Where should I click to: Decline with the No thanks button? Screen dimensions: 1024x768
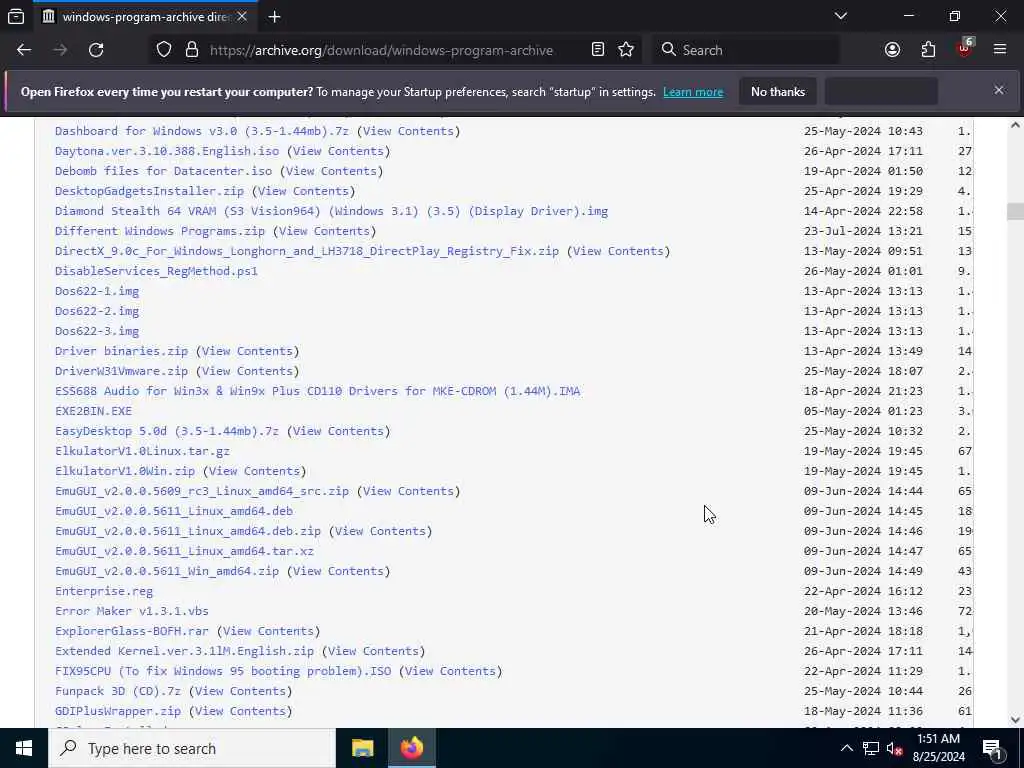[778, 92]
